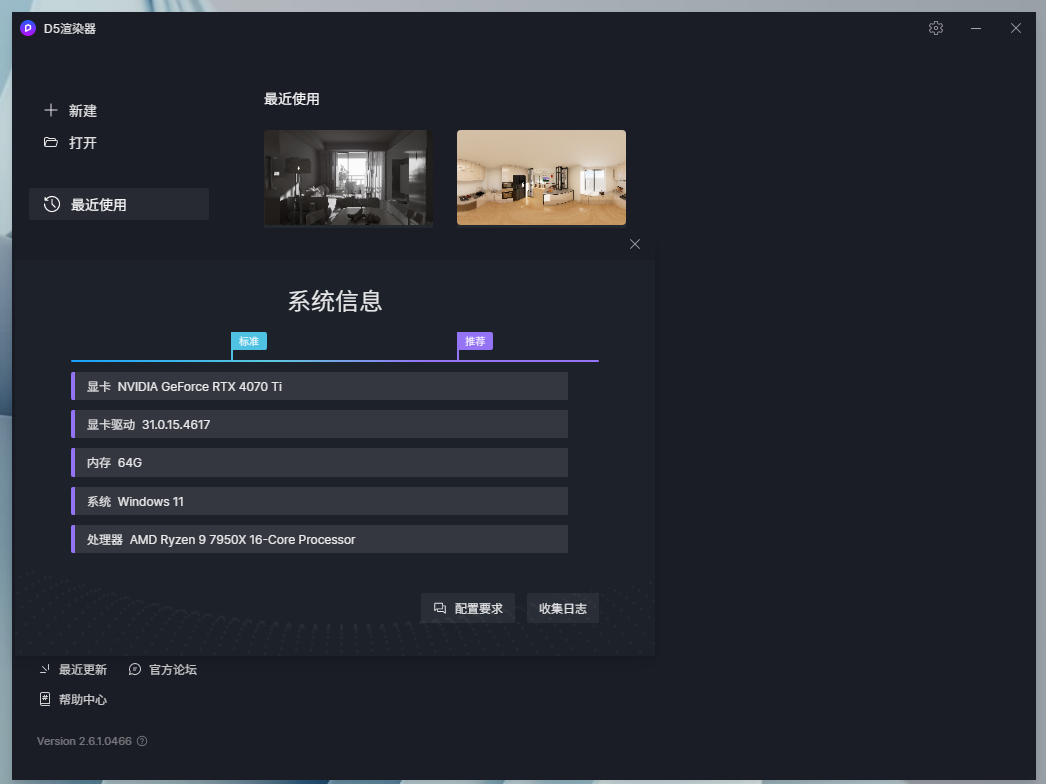Image resolution: width=1046 pixels, height=784 pixels.
Task: Click the plus icon beside 新建
Action: pos(51,111)
